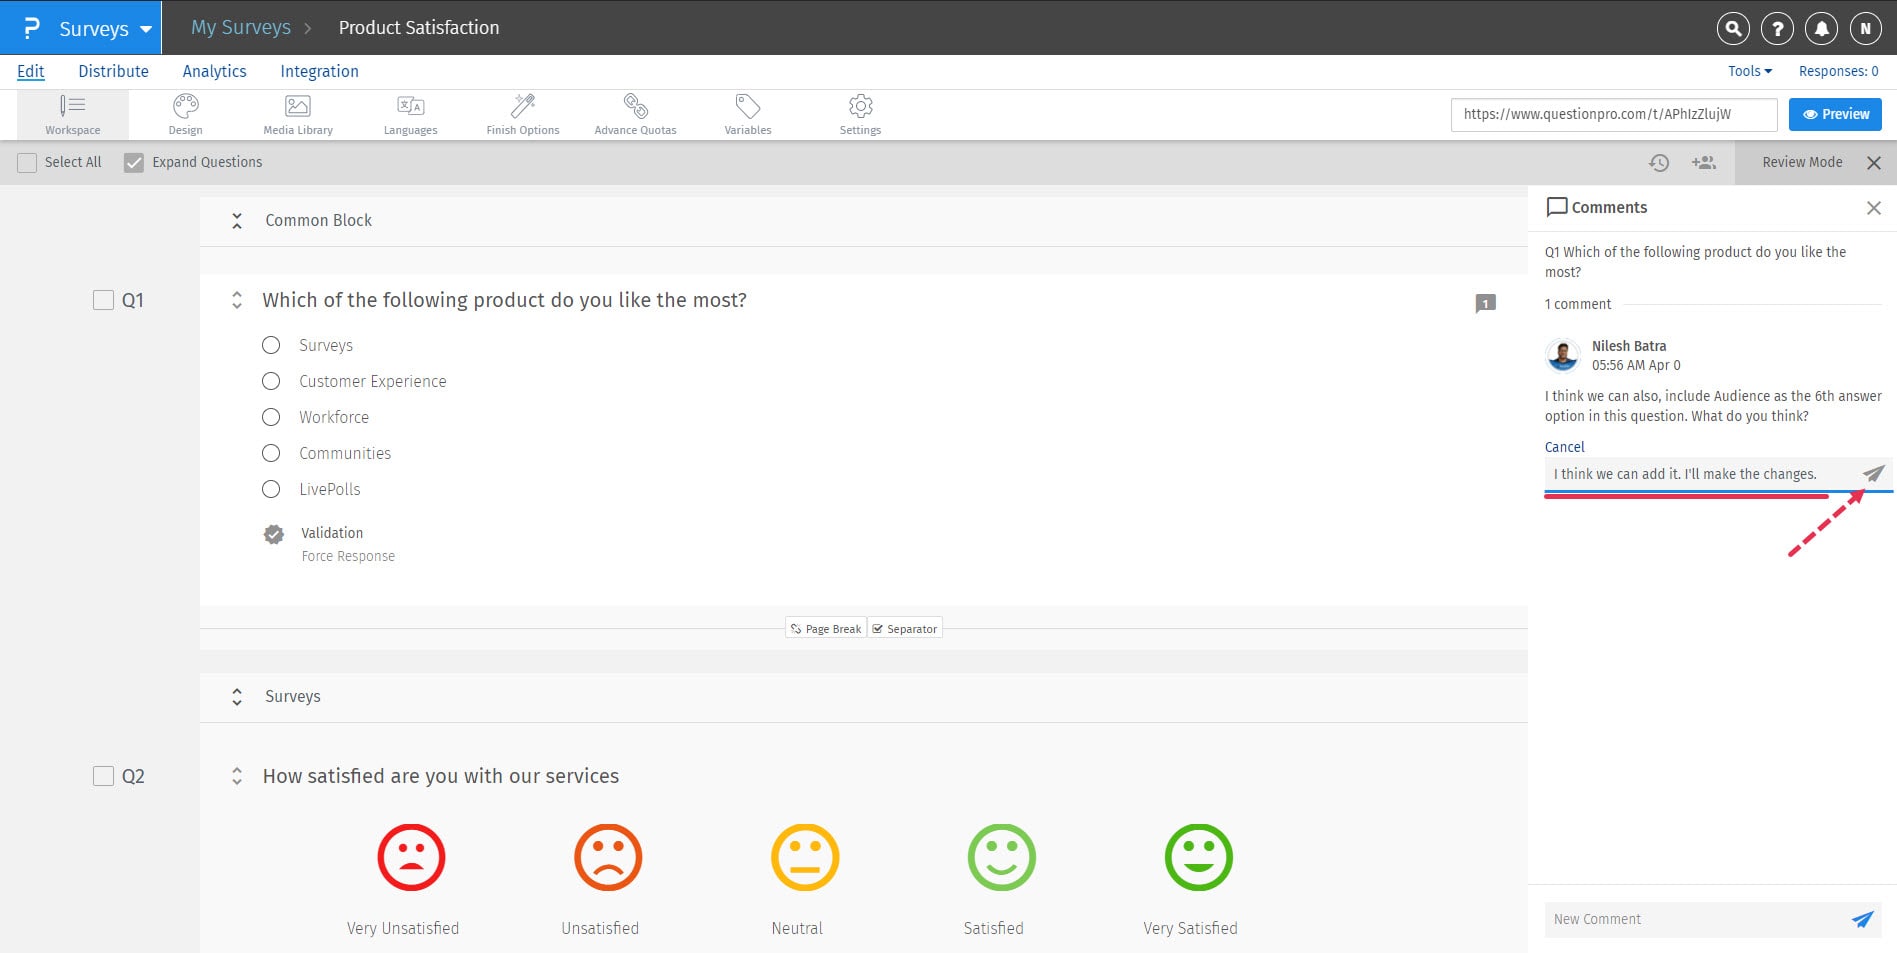Screen dimensions: 1897x953
Task: Select the Languages tool
Action: coord(409,113)
